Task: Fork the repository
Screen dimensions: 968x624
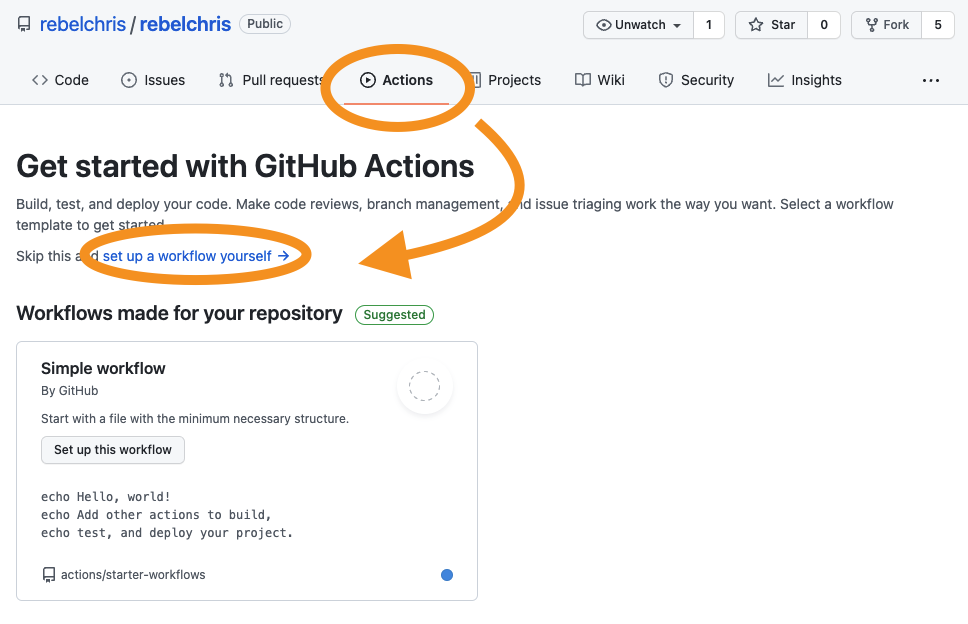Action: click(887, 25)
